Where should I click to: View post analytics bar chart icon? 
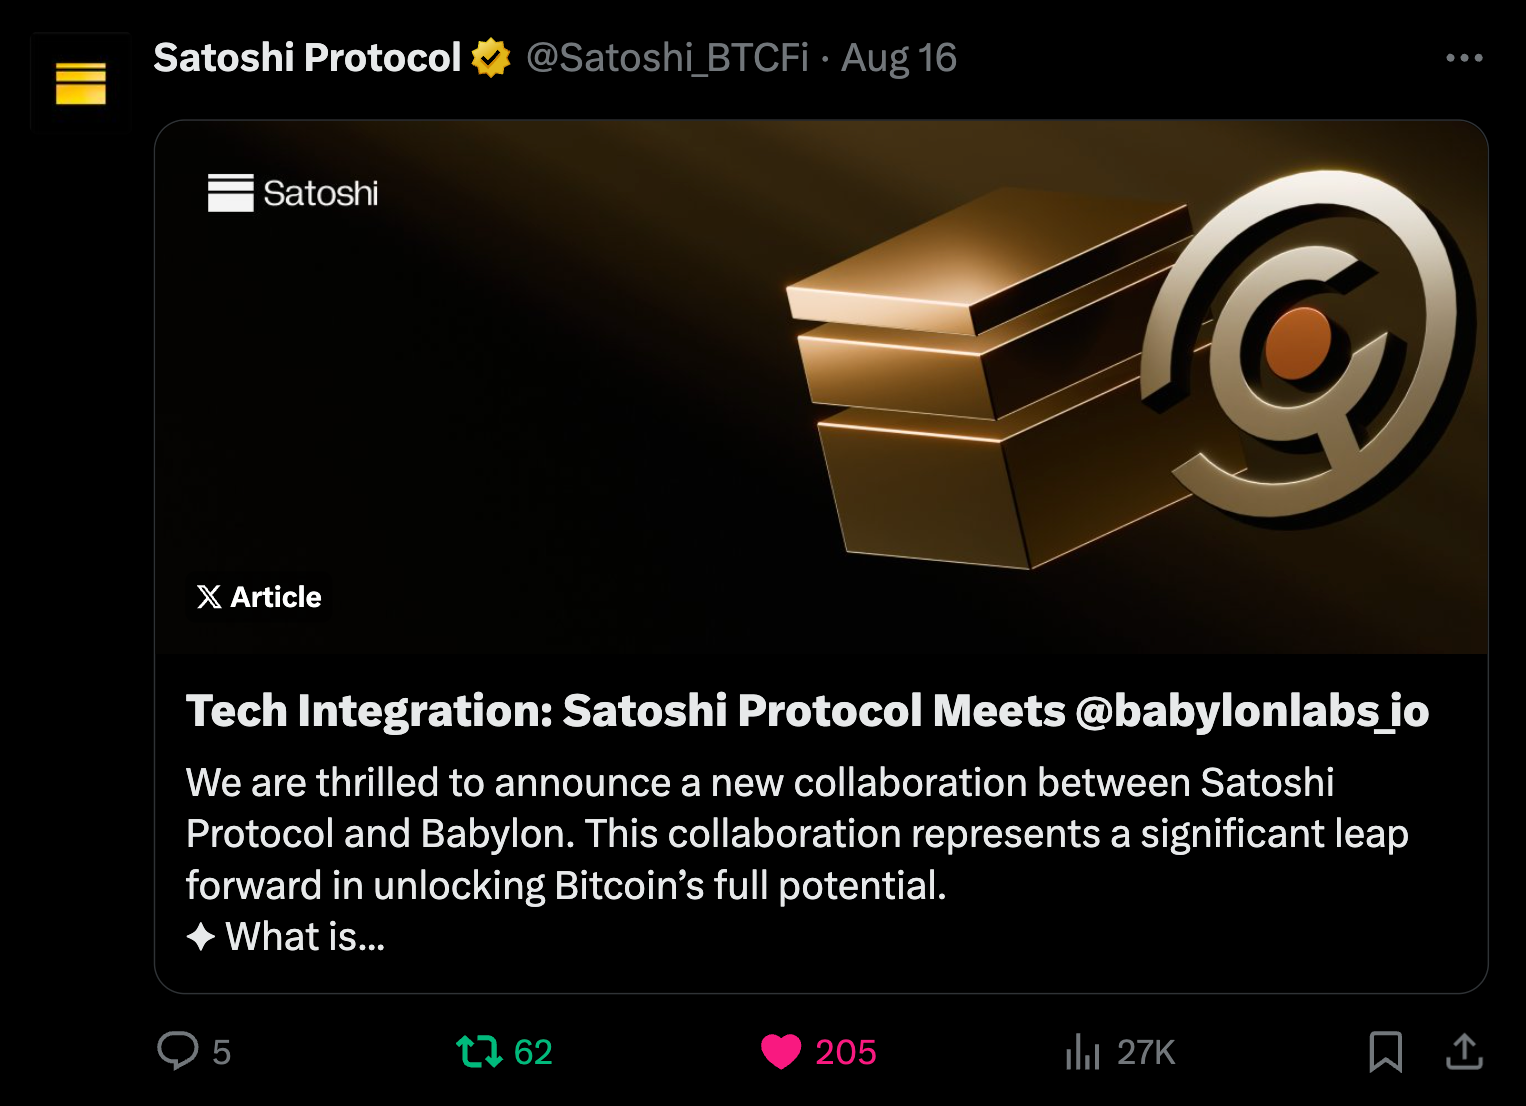1083,1052
